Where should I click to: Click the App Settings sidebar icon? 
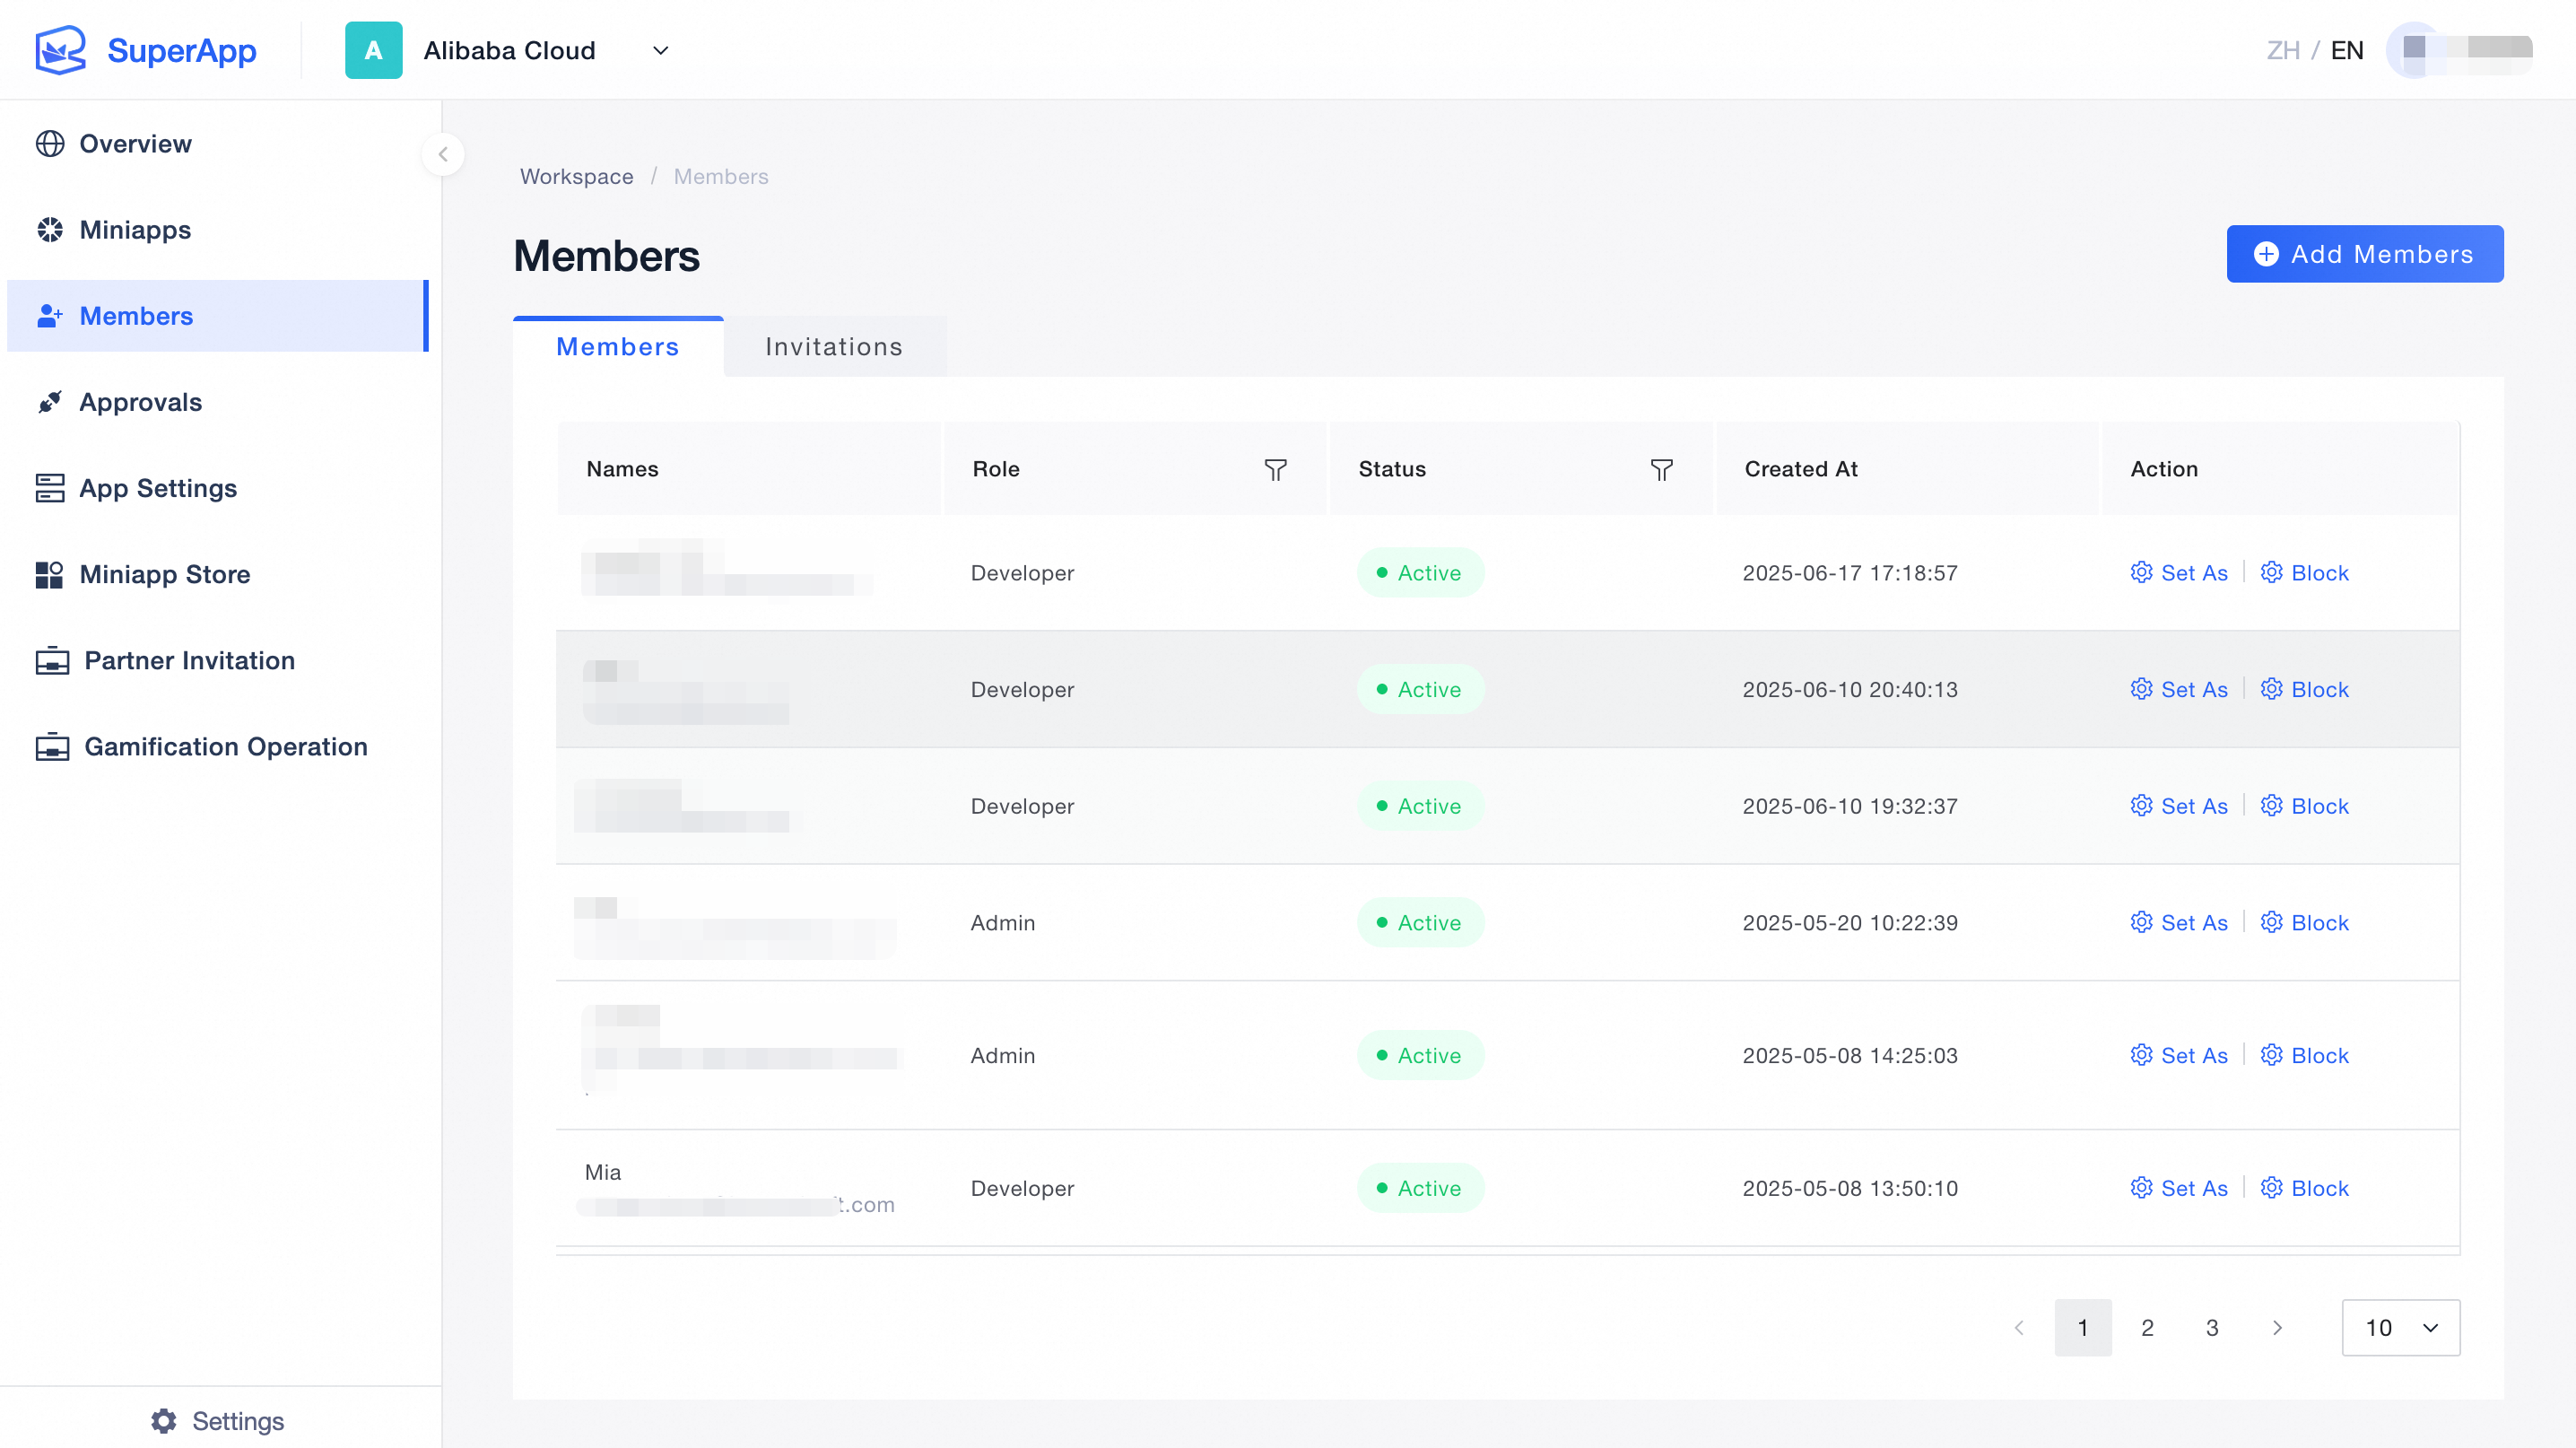tap(50, 488)
